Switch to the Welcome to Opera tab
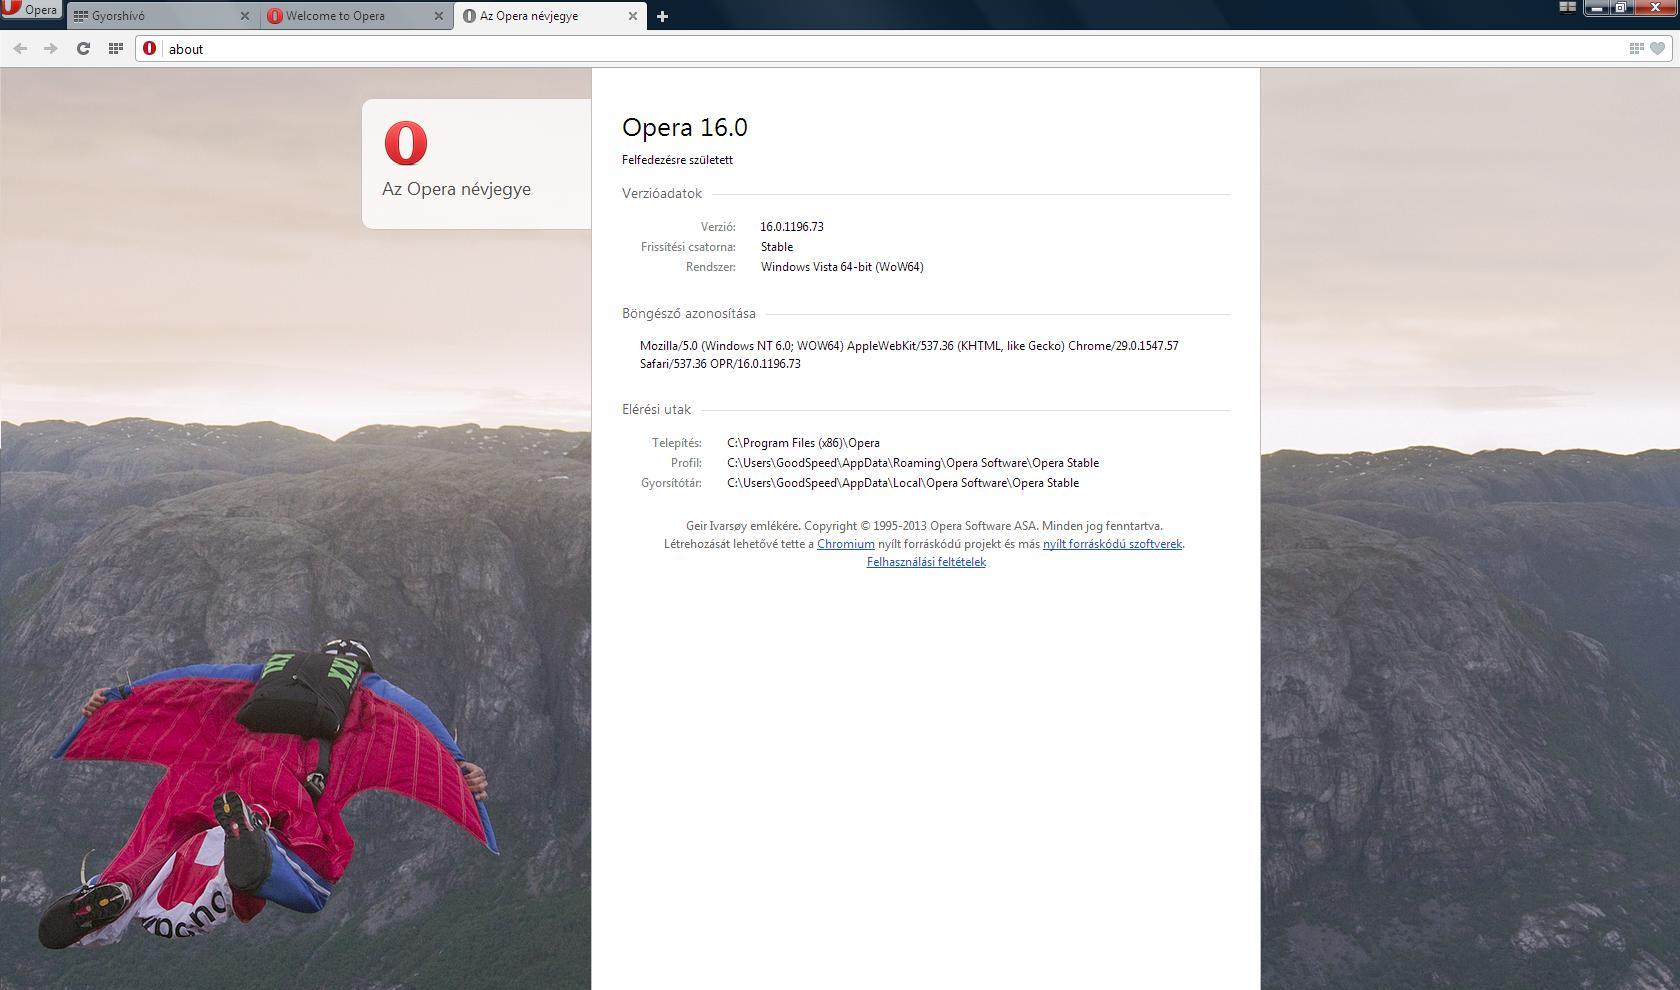 (x=356, y=16)
